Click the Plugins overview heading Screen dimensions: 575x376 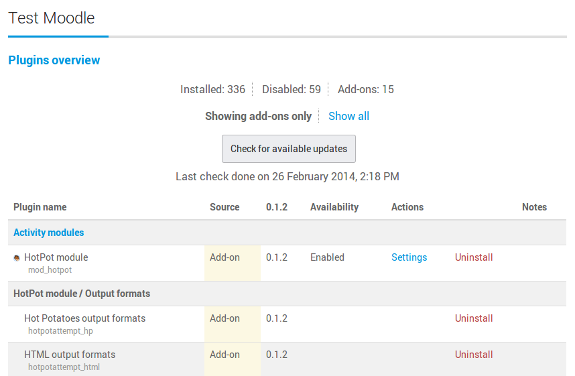click(x=54, y=60)
